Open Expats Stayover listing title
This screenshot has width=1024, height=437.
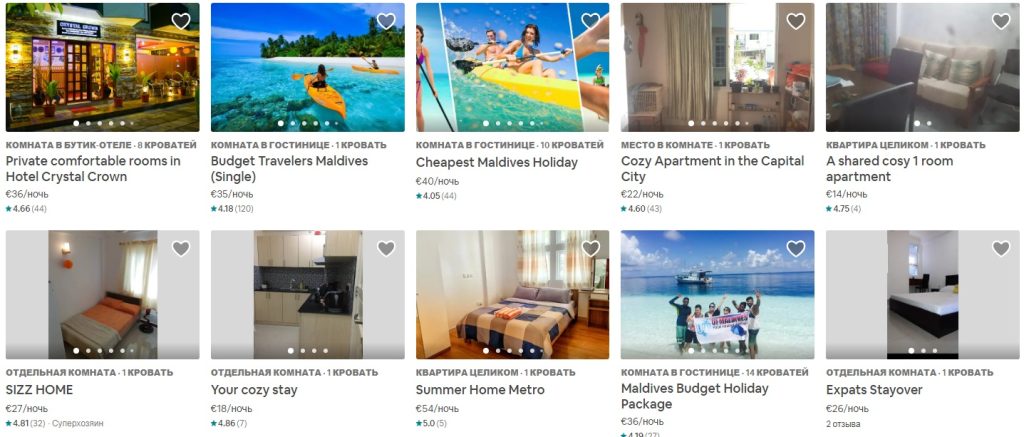point(874,390)
